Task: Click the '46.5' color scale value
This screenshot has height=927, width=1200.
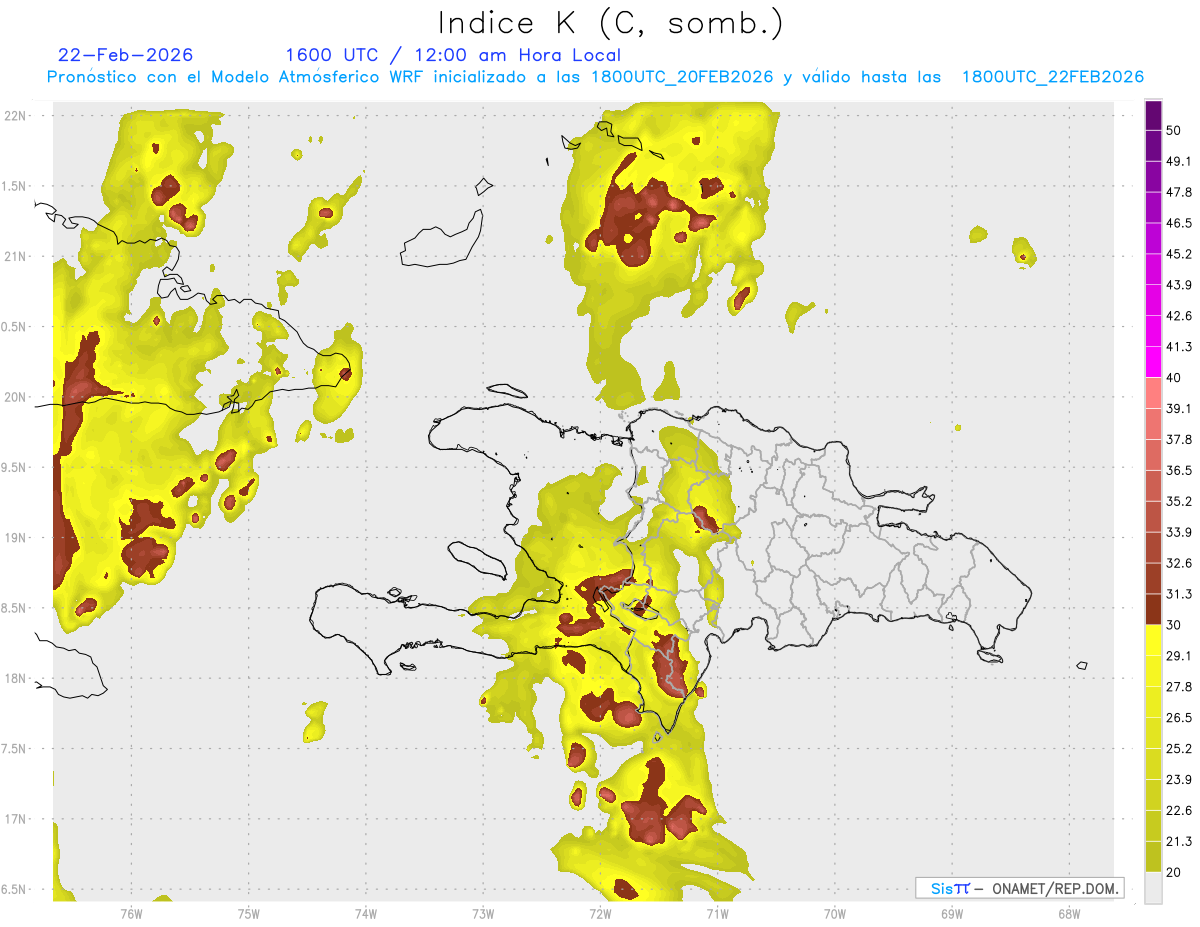Action: (1179, 223)
